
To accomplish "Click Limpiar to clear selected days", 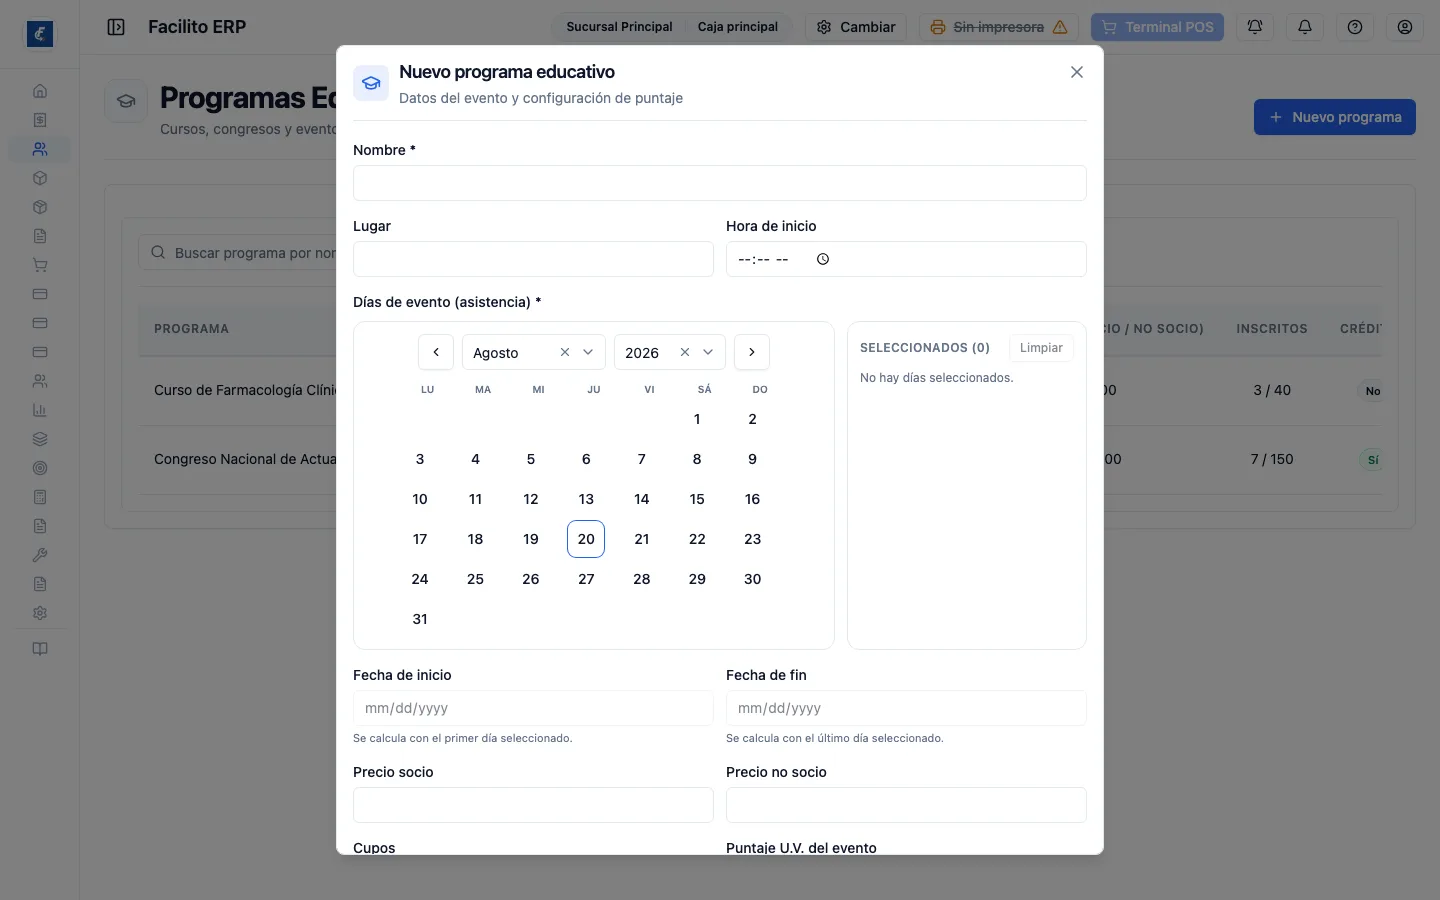I will point(1041,348).
